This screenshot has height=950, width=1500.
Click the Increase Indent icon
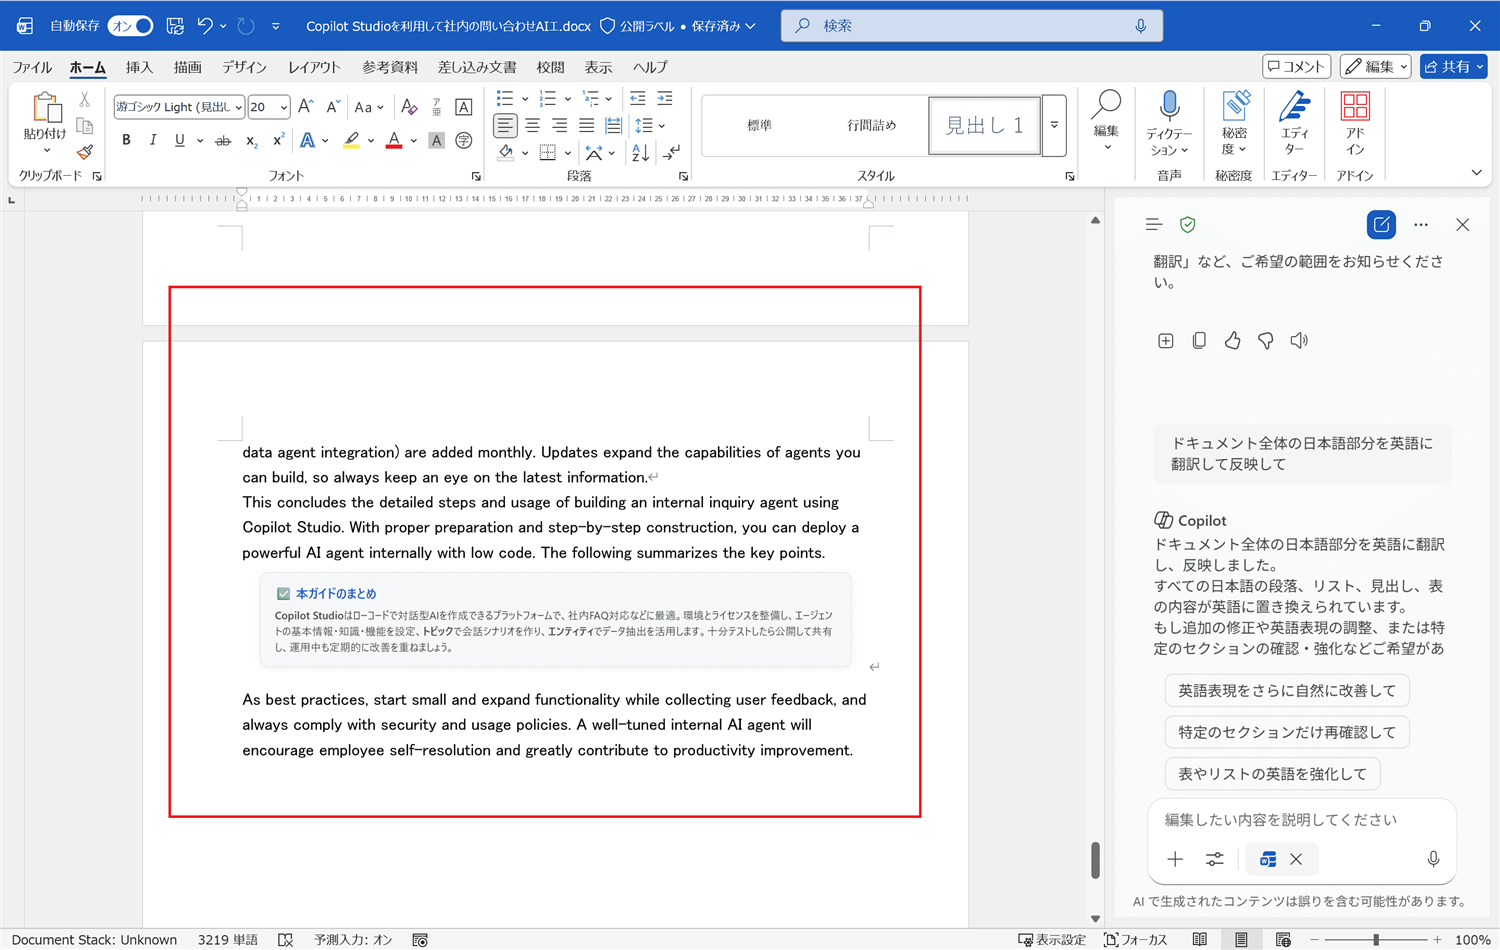(x=664, y=99)
